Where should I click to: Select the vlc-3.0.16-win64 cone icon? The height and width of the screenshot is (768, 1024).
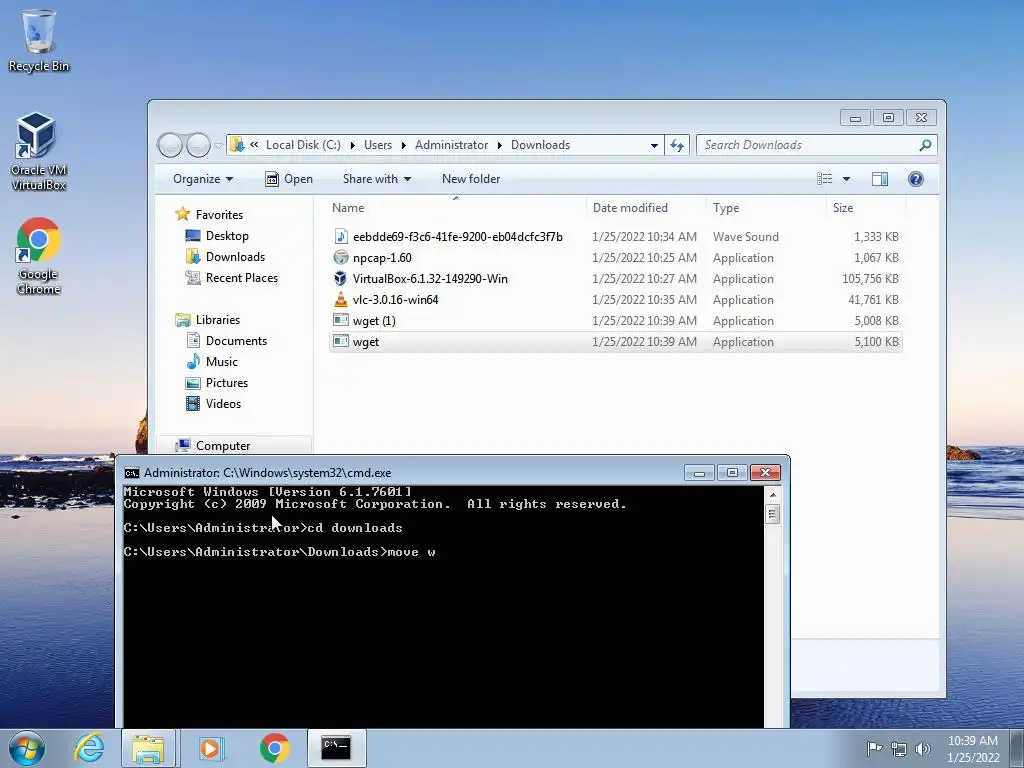(x=340, y=300)
